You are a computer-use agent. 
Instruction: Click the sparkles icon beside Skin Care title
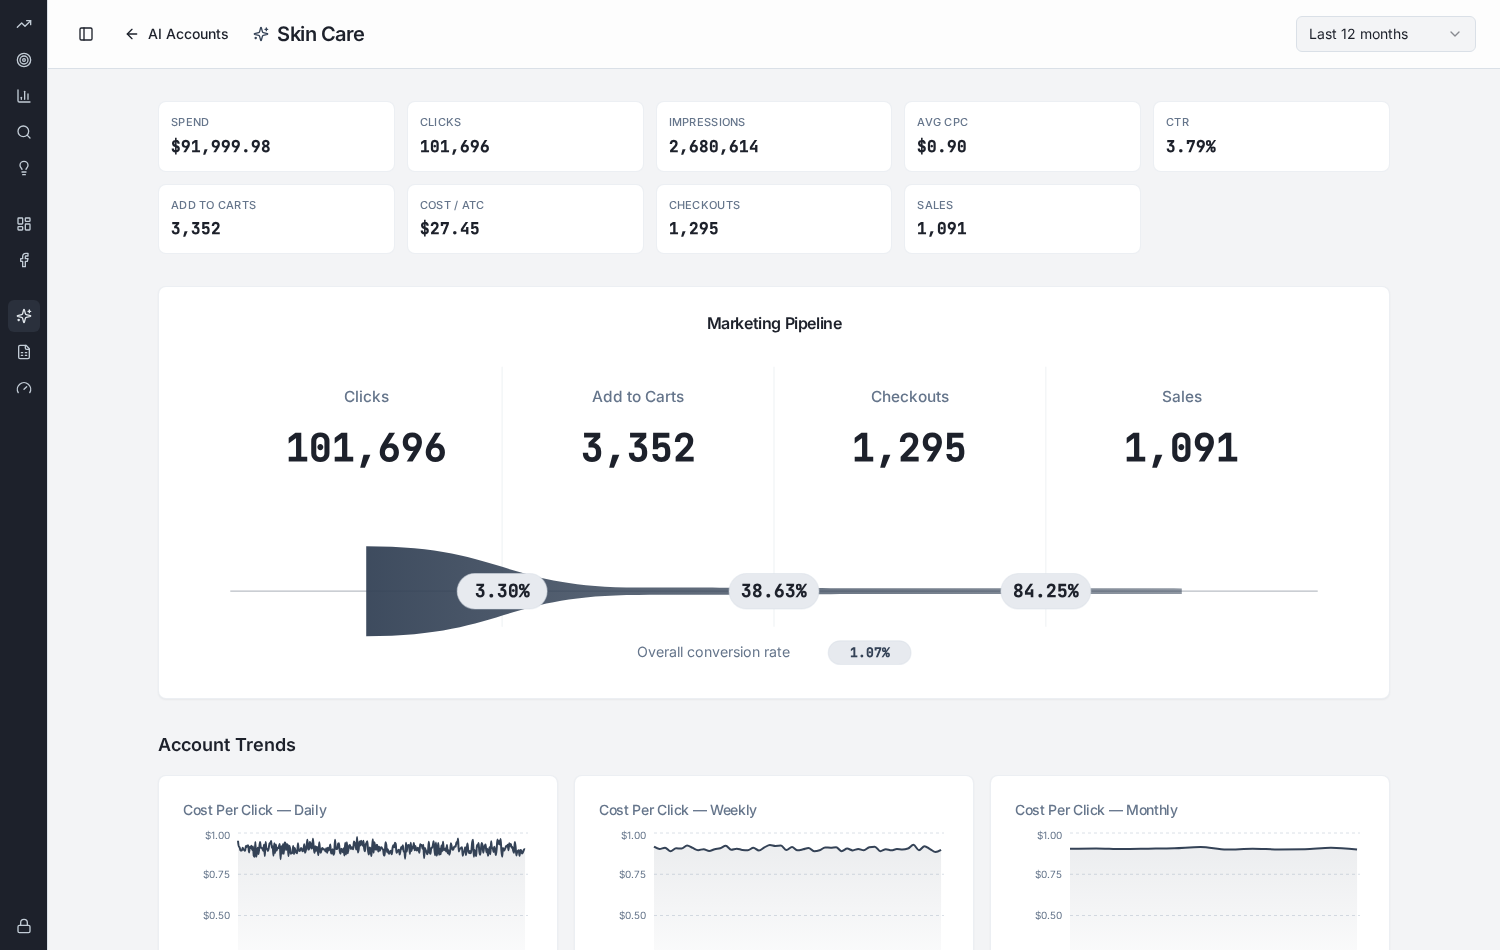(x=261, y=34)
